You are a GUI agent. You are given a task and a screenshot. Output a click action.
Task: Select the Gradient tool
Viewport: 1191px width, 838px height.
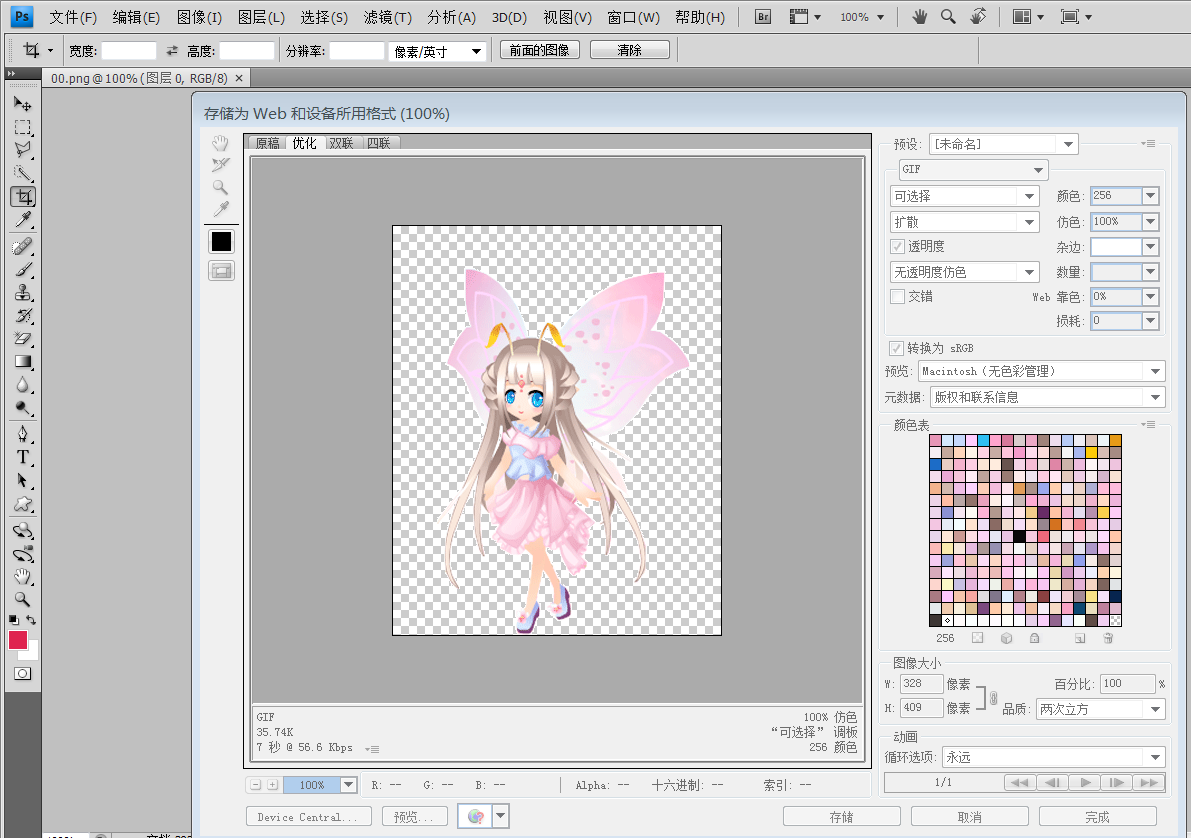pos(23,362)
